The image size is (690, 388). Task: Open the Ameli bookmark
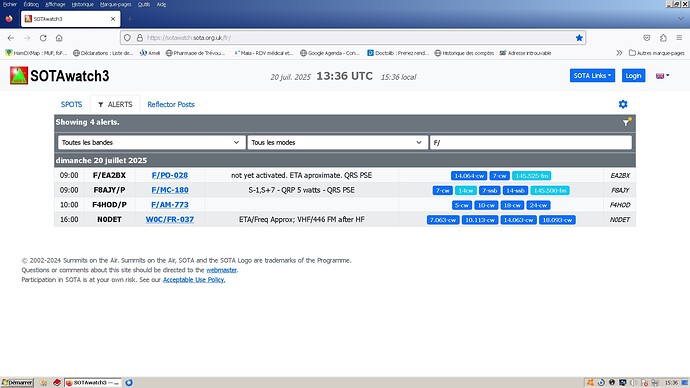click(x=150, y=53)
